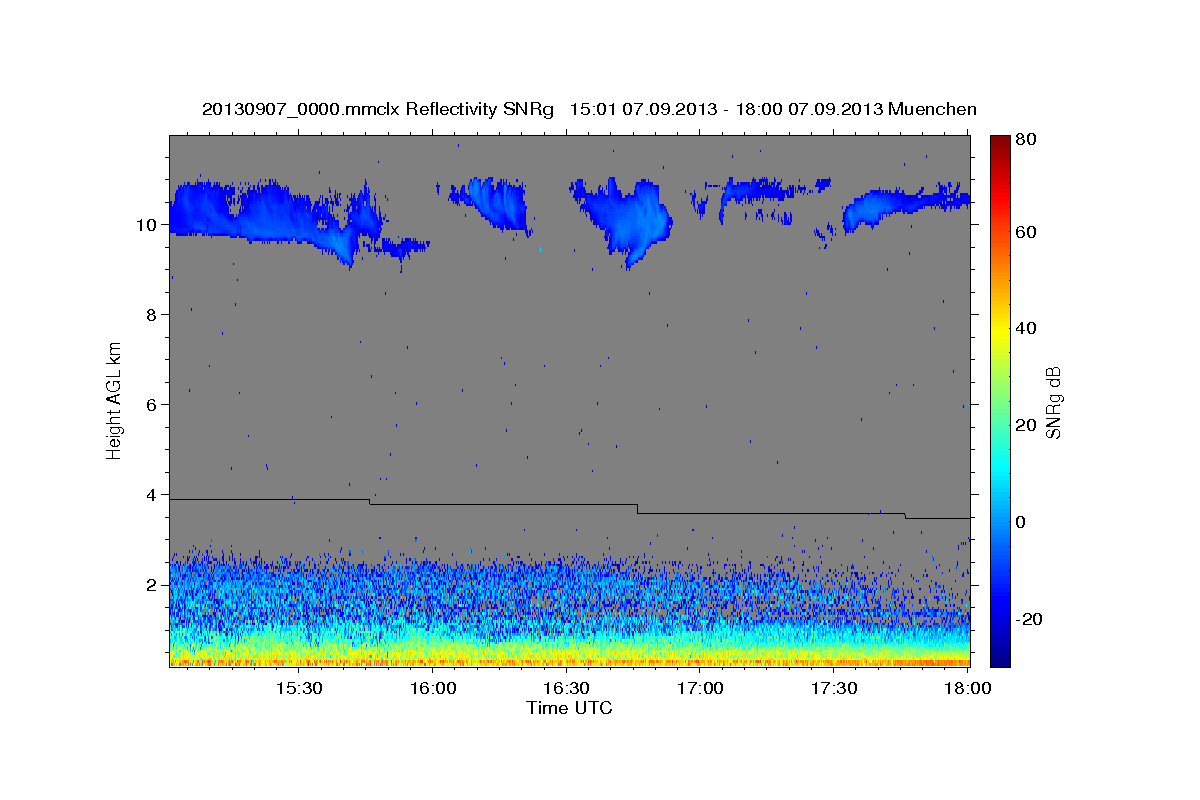Screen dimensions: 1200x800
Task: Click the colorbar value 60
Action: click(1025, 232)
